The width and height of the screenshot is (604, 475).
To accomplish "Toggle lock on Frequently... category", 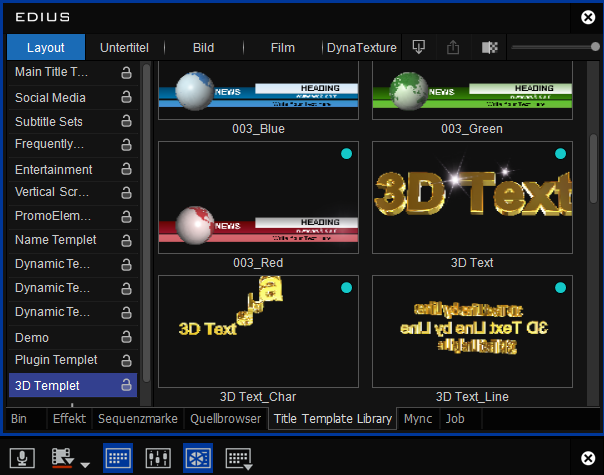I will coord(126,145).
